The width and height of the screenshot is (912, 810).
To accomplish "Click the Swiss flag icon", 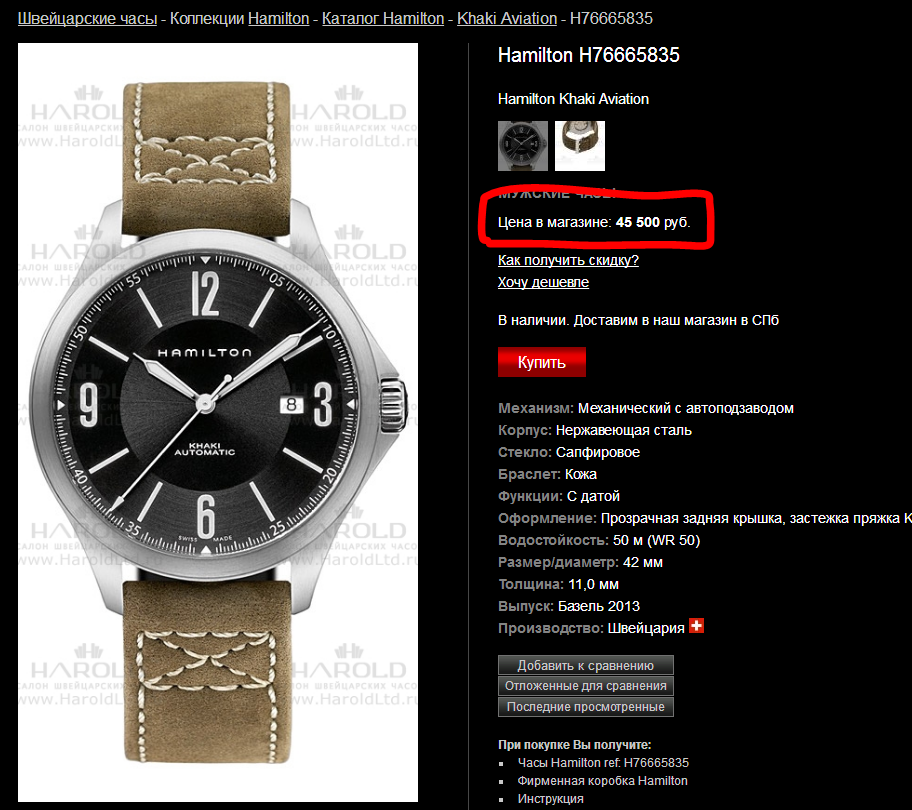I will pyautogui.click(x=696, y=626).
